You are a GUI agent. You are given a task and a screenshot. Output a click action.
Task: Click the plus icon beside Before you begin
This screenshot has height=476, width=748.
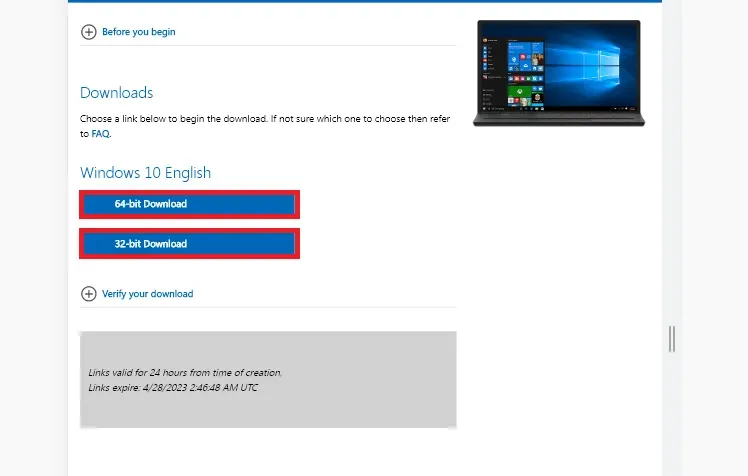[x=89, y=32]
